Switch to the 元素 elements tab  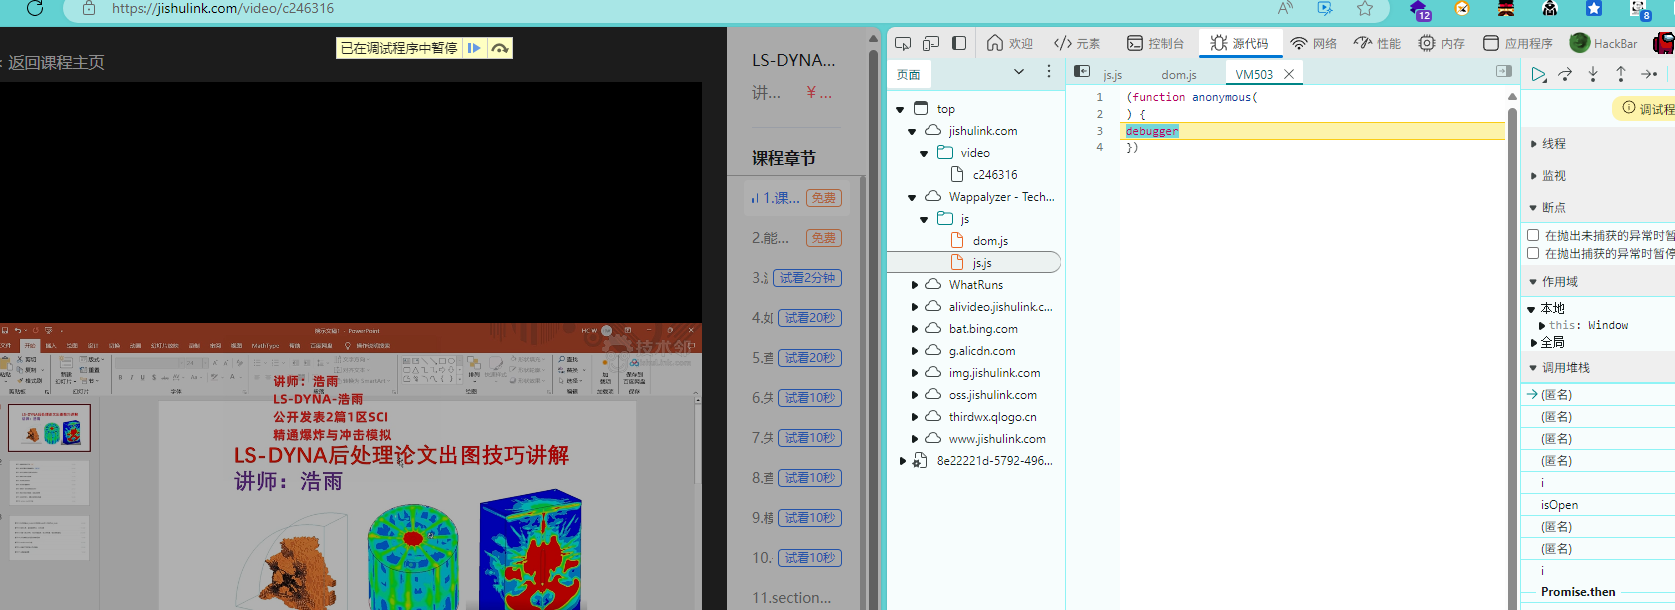(x=1077, y=43)
